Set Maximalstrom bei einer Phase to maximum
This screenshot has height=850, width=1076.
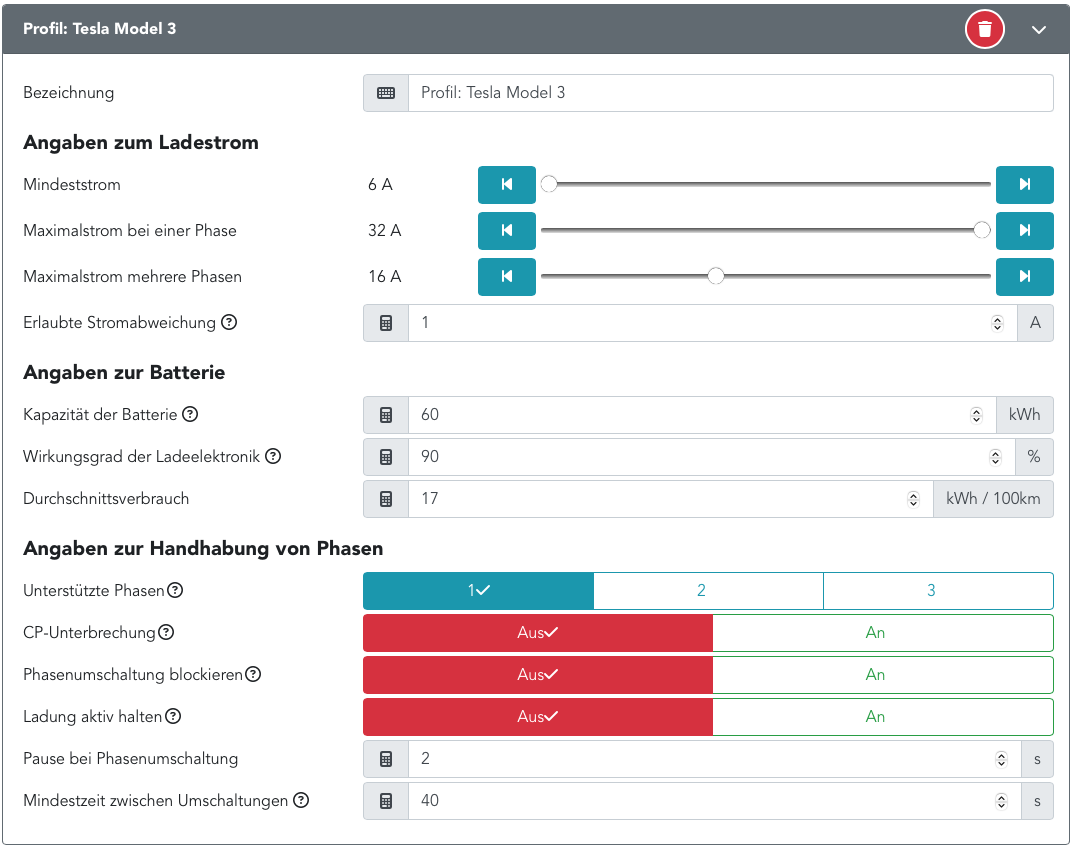[1025, 231]
